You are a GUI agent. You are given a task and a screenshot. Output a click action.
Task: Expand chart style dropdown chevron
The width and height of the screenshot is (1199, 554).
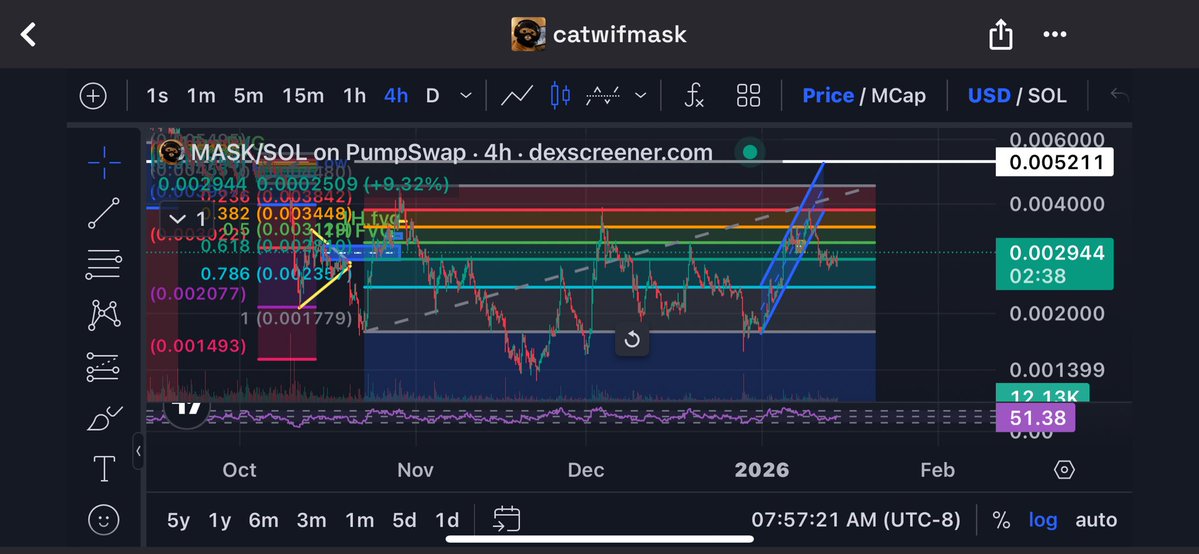pyautogui.click(x=641, y=96)
